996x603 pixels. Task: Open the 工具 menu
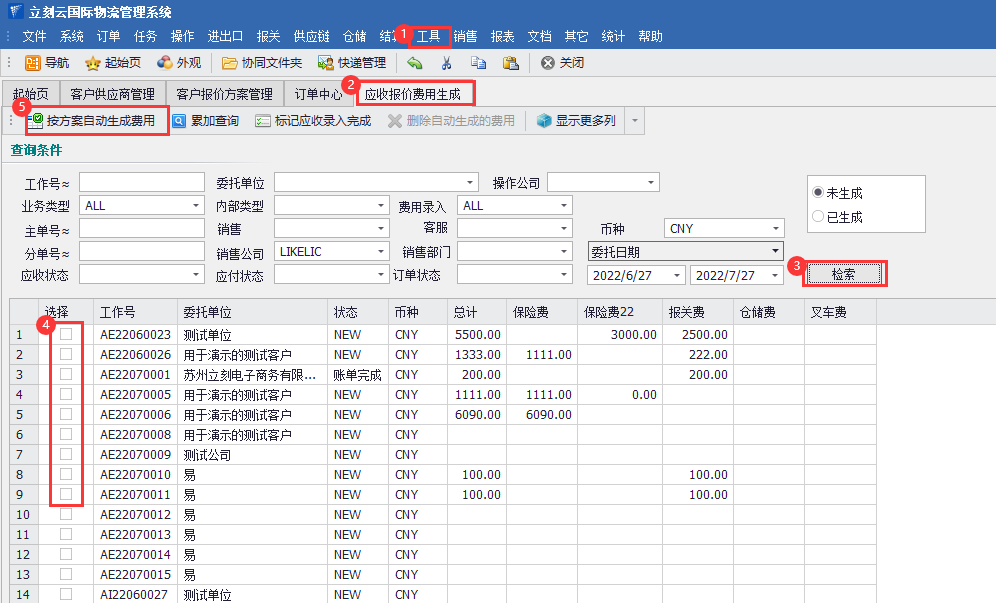pos(428,36)
